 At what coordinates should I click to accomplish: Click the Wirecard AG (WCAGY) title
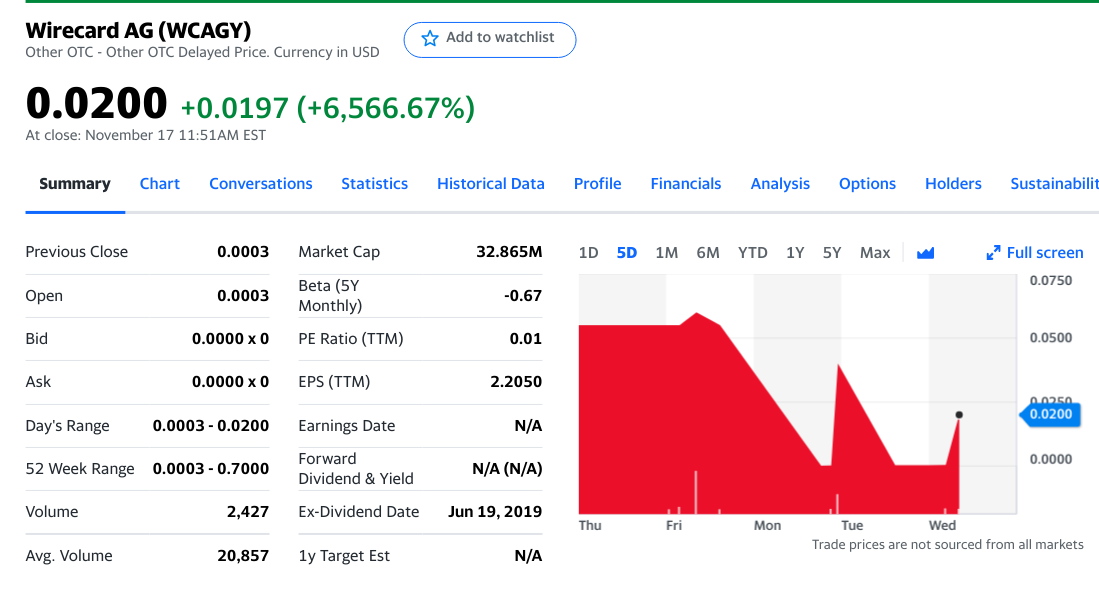(x=138, y=30)
